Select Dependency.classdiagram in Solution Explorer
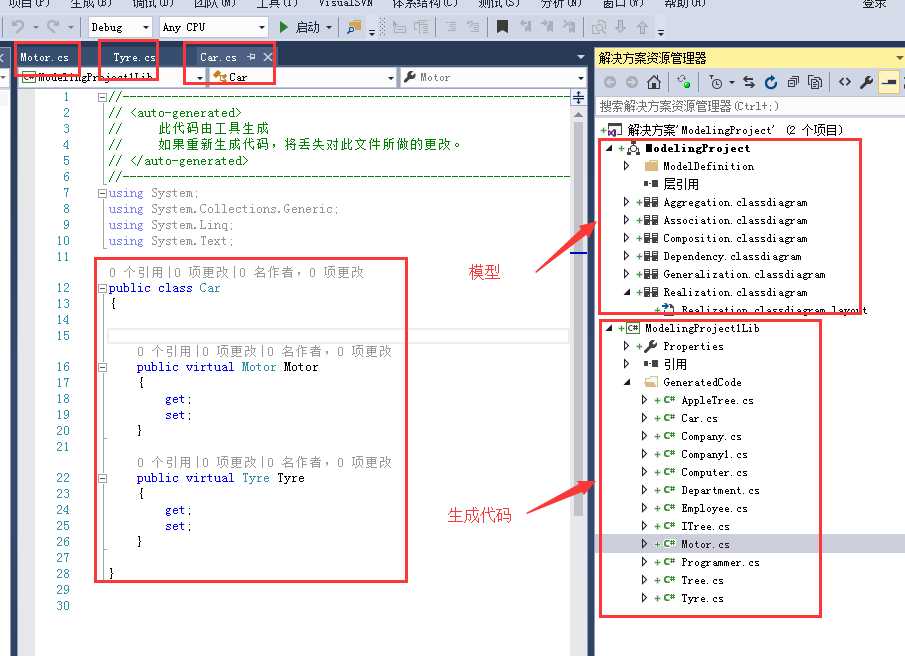Image resolution: width=905 pixels, height=656 pixels. pos(732,256)
